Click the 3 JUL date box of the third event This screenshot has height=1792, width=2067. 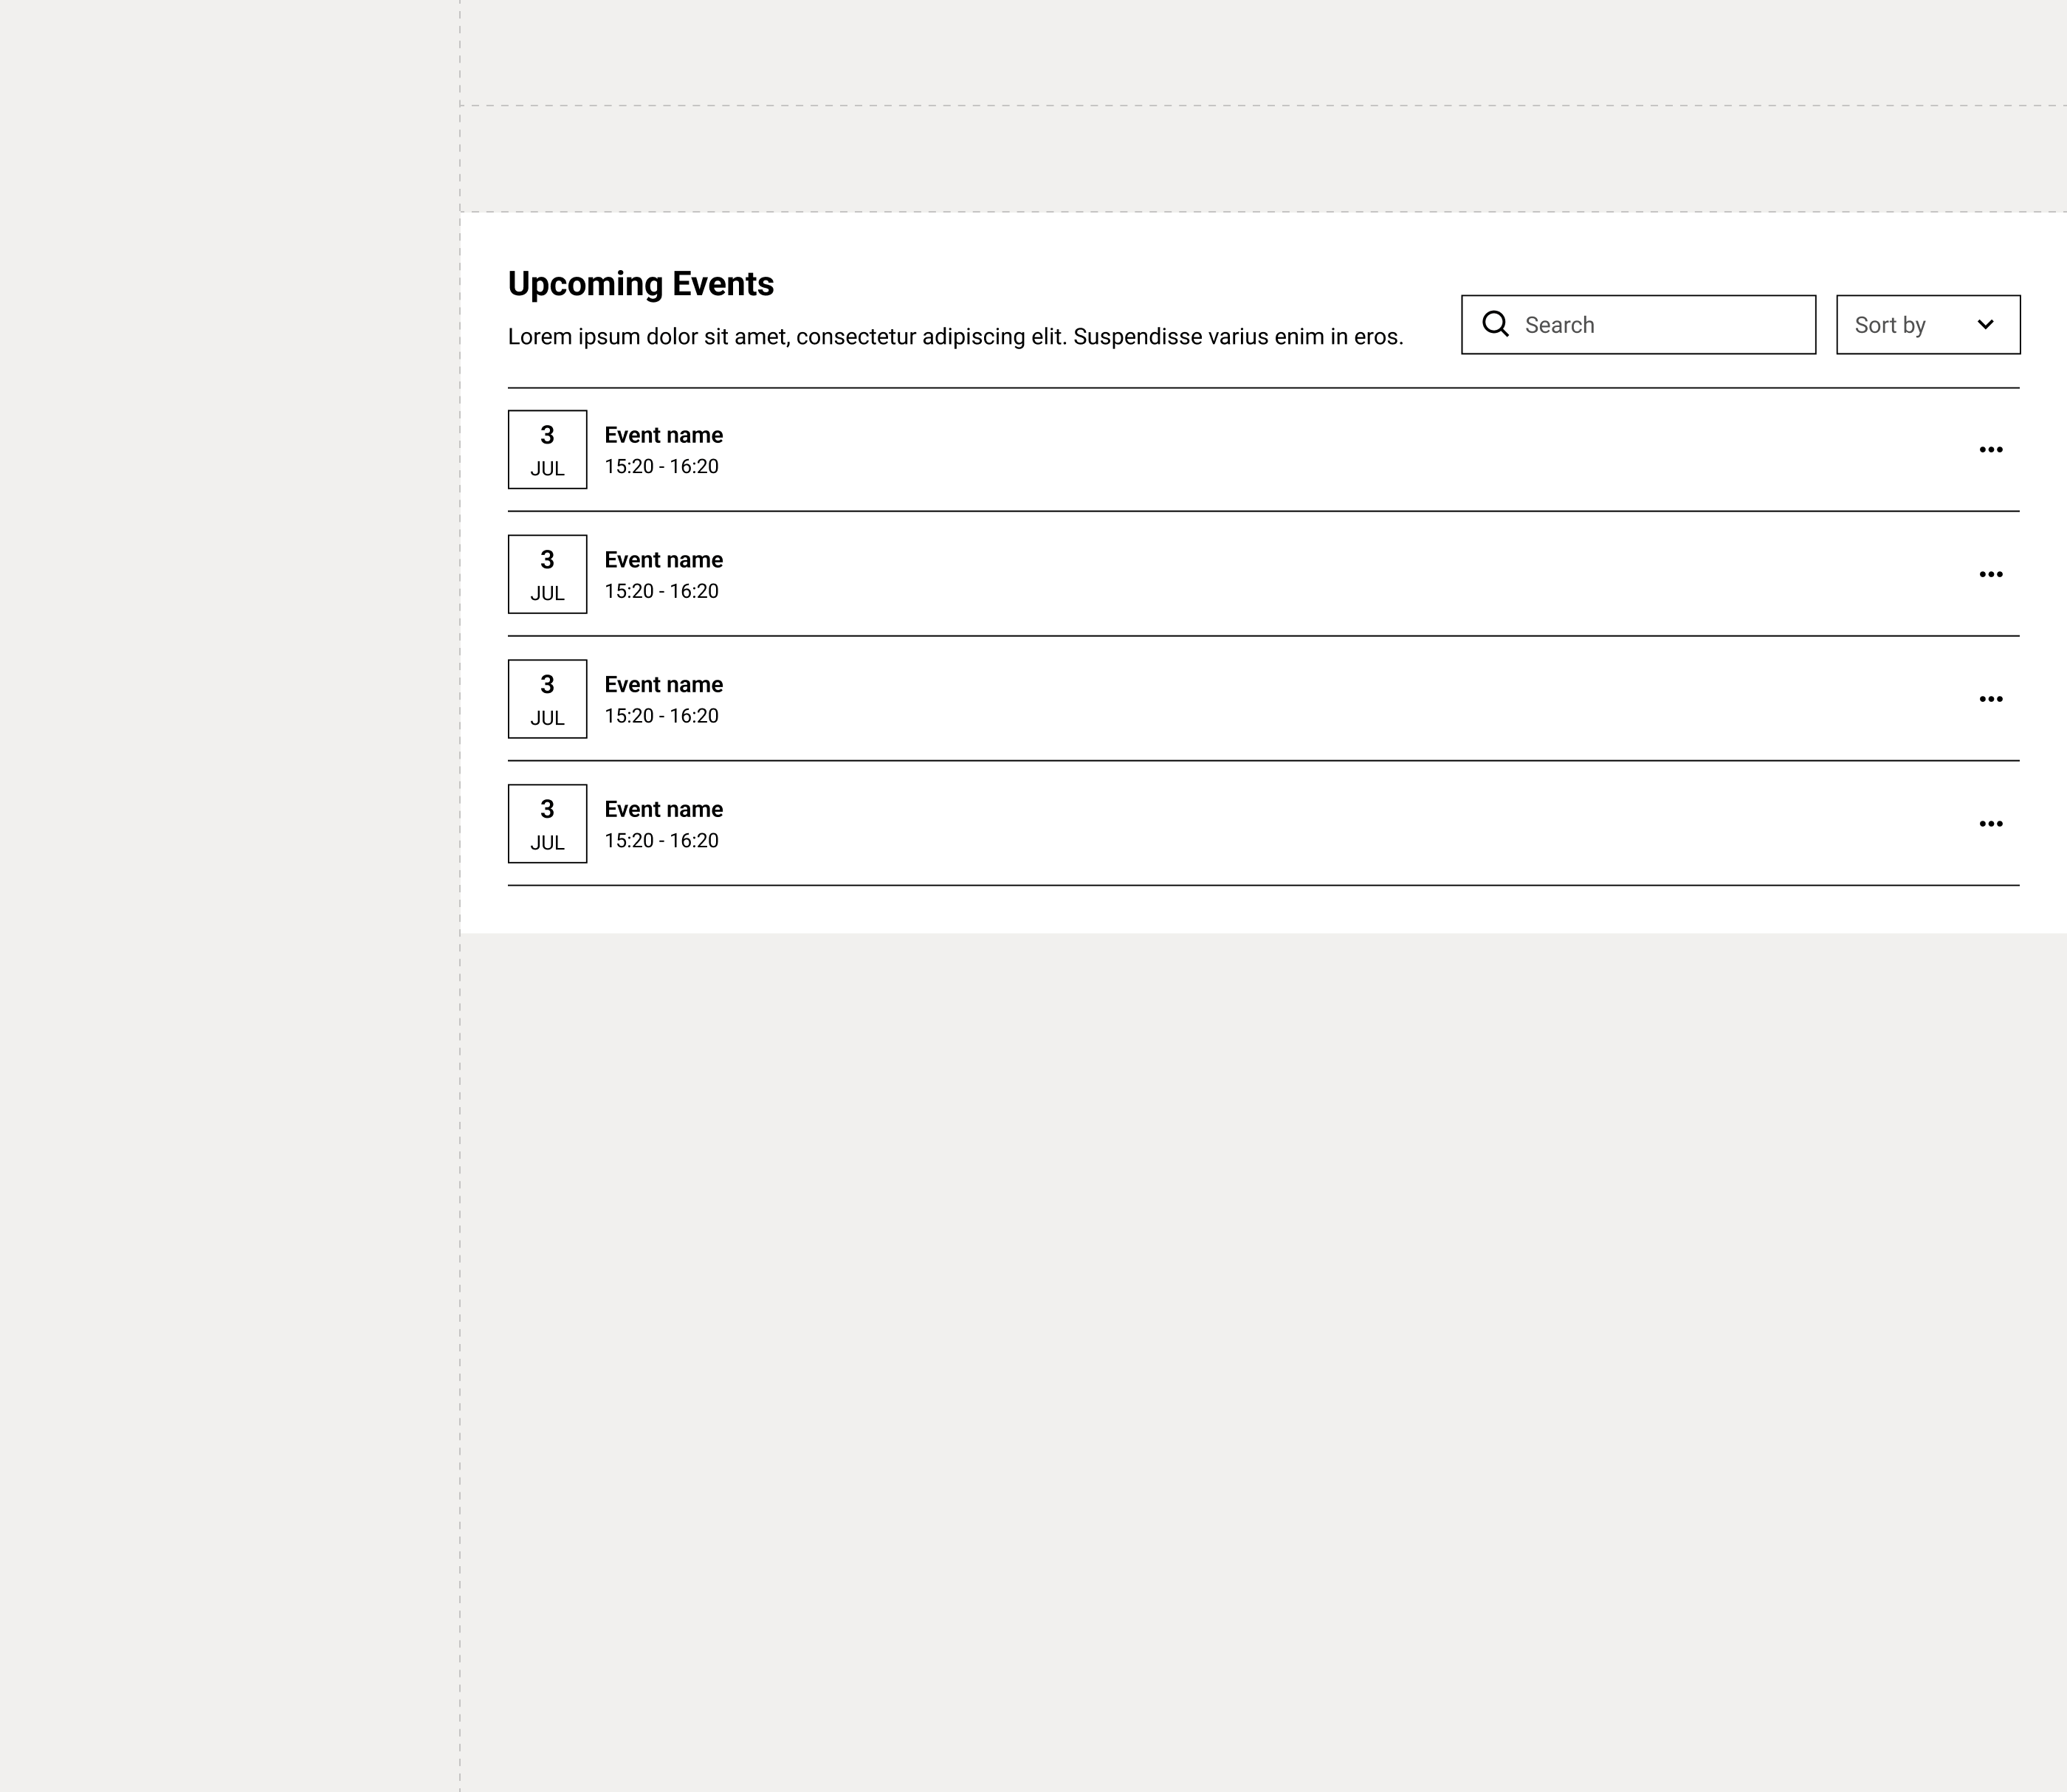tap(547, 699)
